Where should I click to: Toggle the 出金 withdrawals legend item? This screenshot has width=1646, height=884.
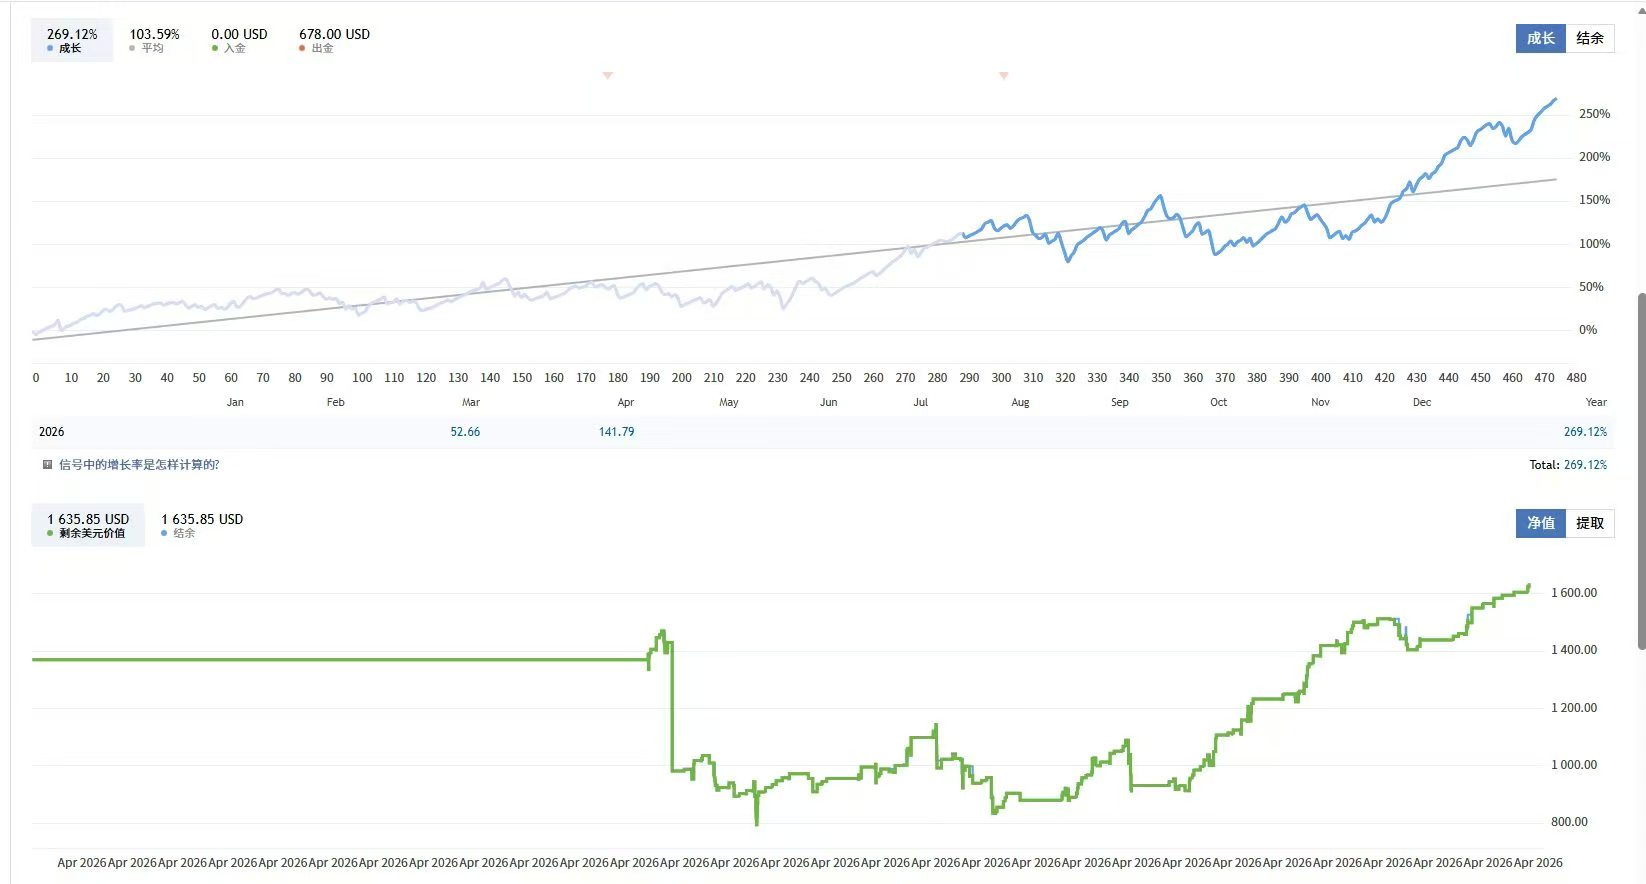point(334,40)
